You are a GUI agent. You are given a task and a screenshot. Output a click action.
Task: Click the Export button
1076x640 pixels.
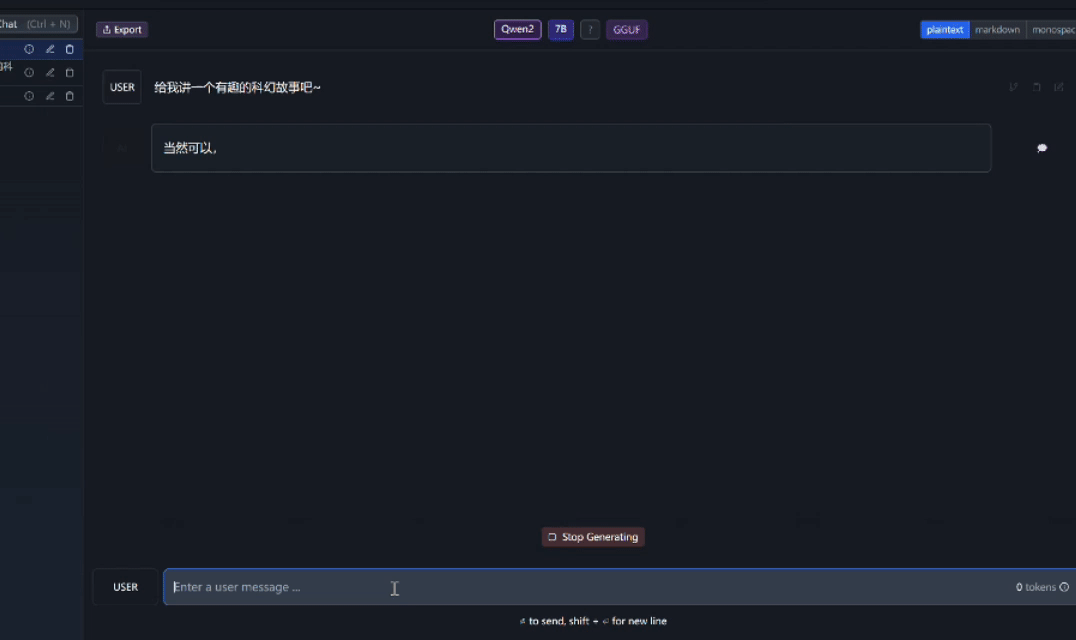tap(122, 30)
